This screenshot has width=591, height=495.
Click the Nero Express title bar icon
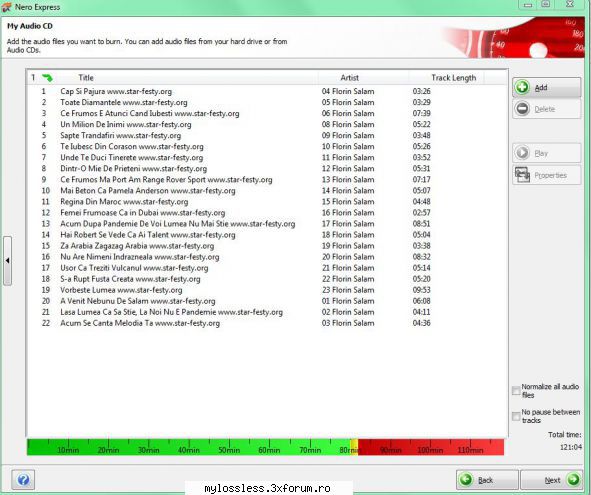[6, 7]
